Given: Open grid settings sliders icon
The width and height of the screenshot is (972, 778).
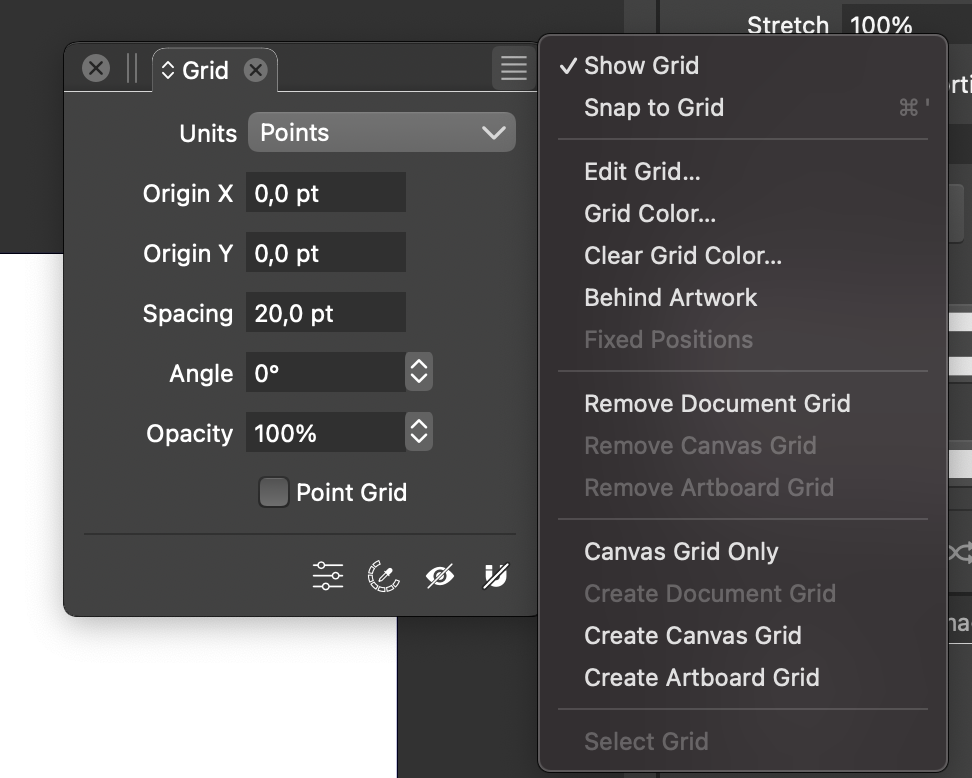Looking at the screenshot, I should tap(327, 576).
